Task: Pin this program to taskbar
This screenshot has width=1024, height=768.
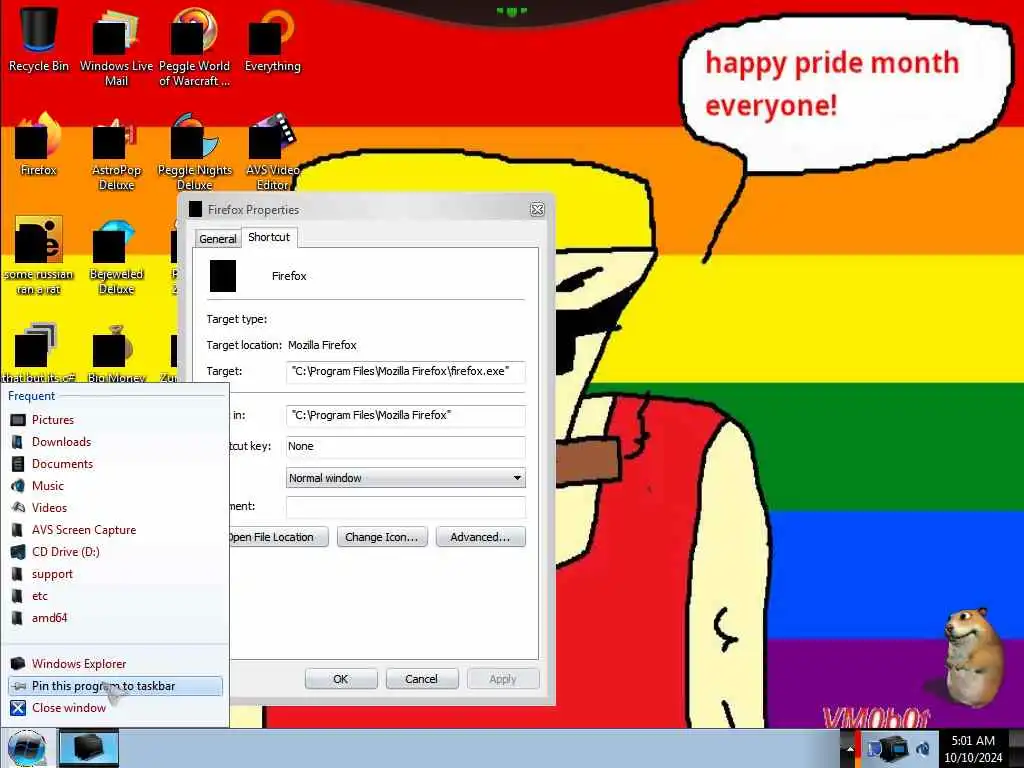Action: coord(115,686)
